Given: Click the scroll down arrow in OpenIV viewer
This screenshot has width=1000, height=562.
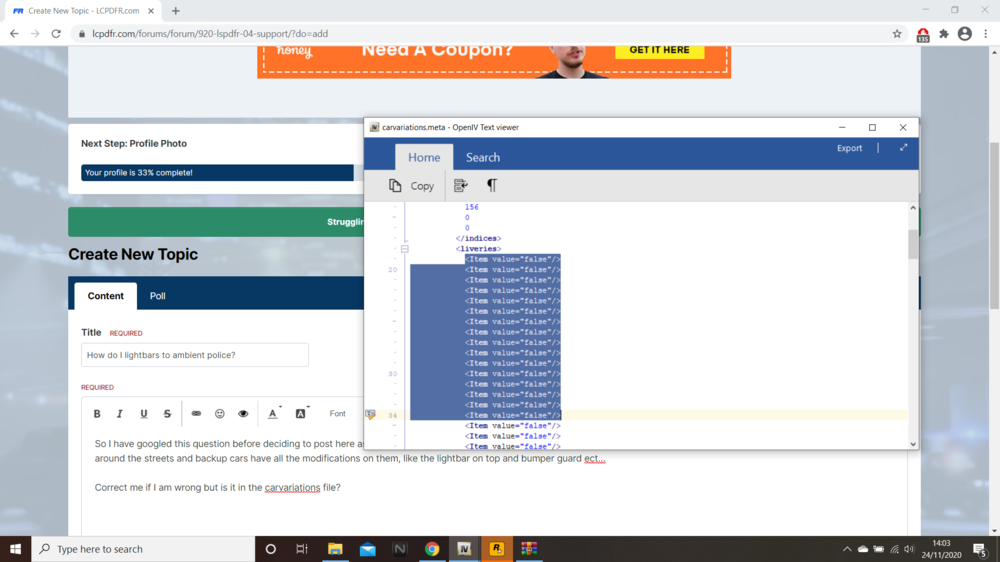Looking at the screenshot, I should click(x=913, y=444).
